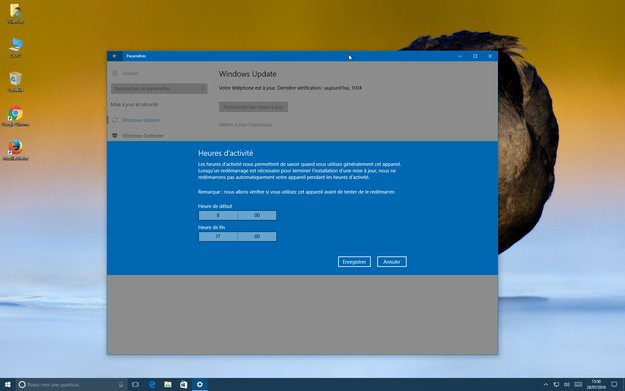
Task: Click the Settings gear taskbar icon
Action: [x=200, y=385]
